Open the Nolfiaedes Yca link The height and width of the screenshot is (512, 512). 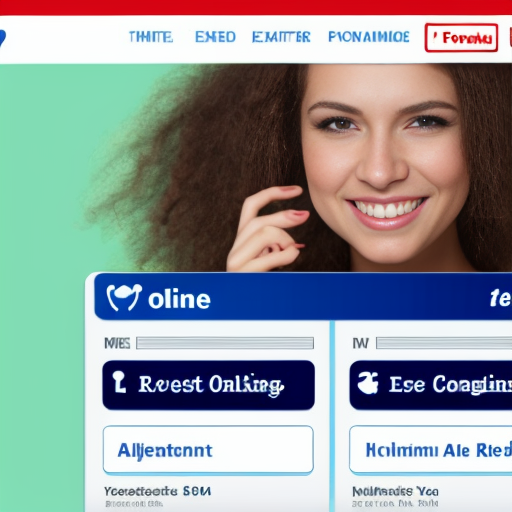coord(395,491)
